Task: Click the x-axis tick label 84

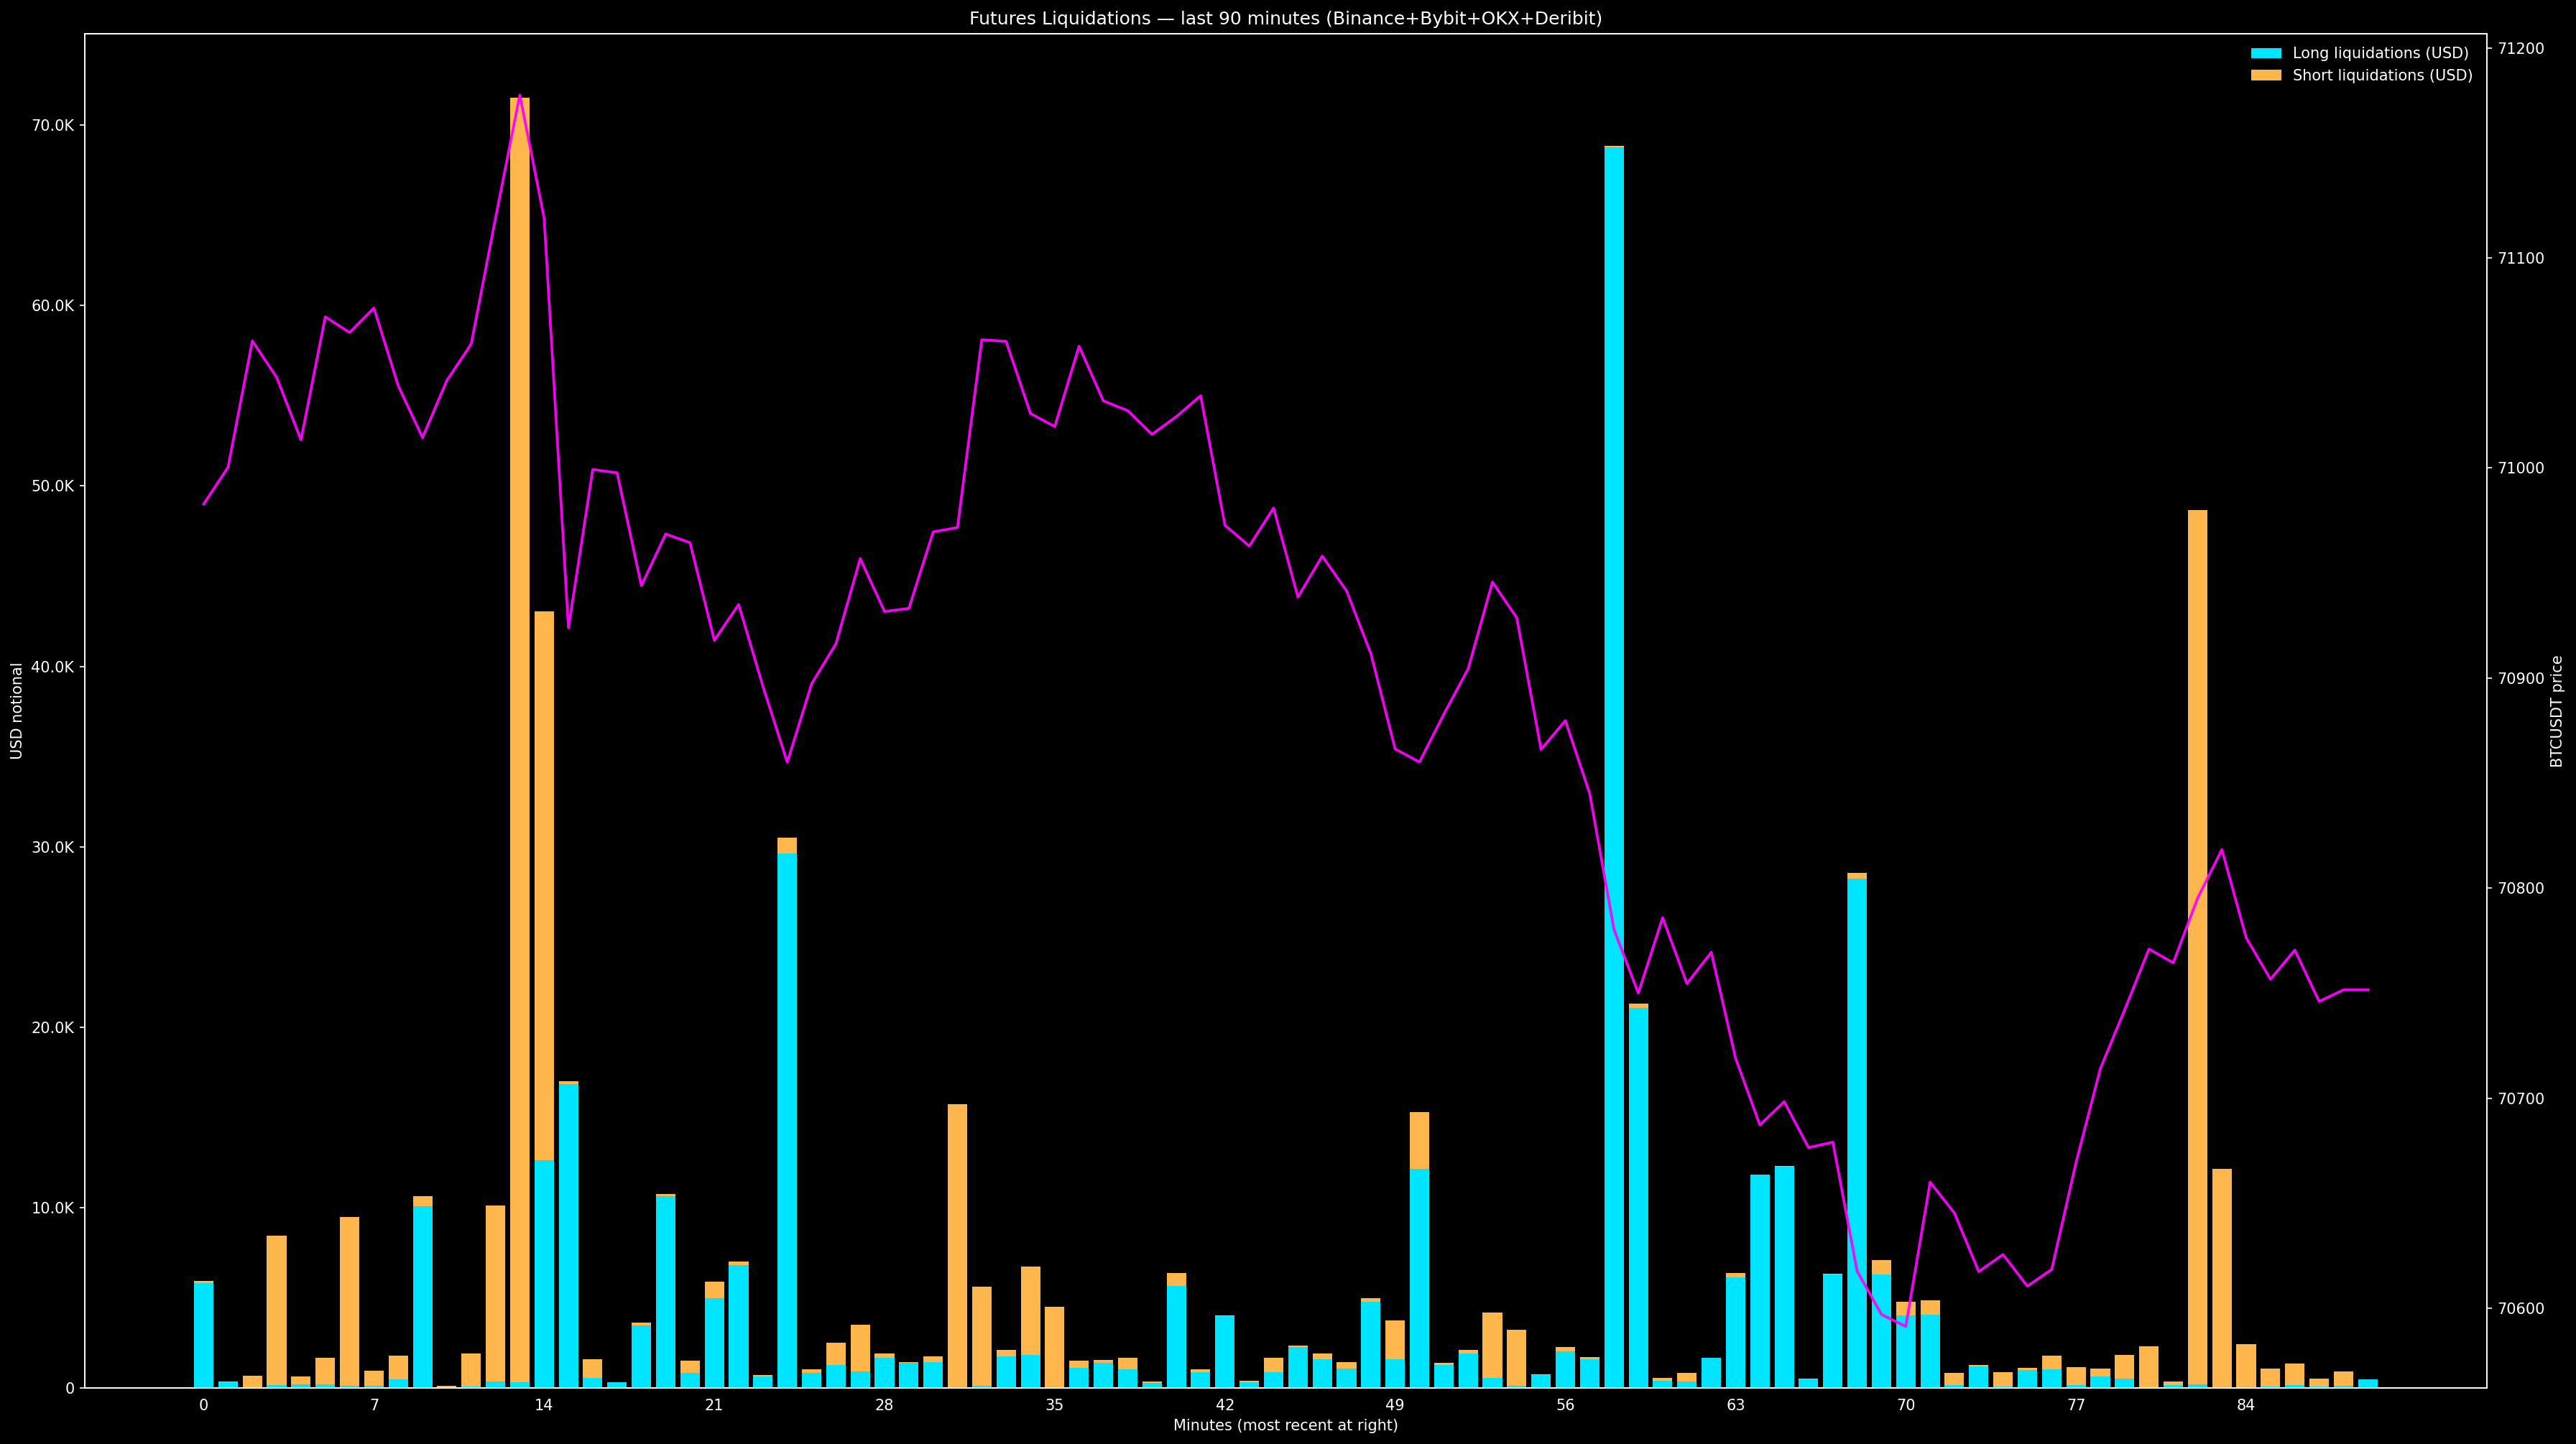Action: pos(2246,1405)
